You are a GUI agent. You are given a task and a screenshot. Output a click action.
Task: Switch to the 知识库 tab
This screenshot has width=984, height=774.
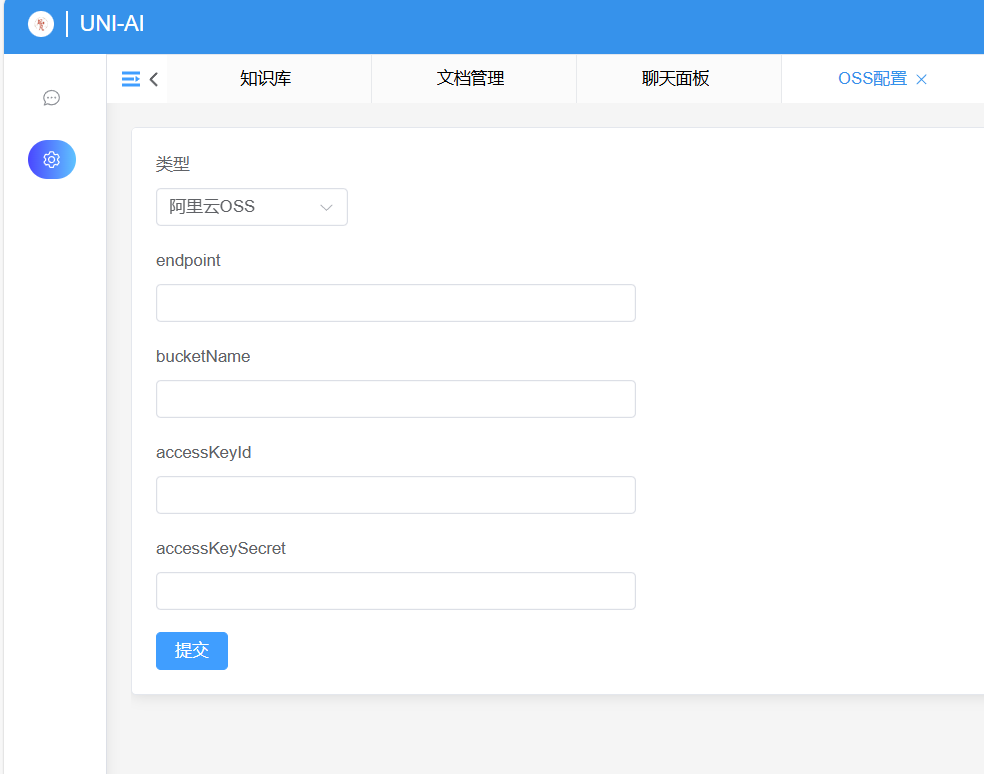click(268, 78)
